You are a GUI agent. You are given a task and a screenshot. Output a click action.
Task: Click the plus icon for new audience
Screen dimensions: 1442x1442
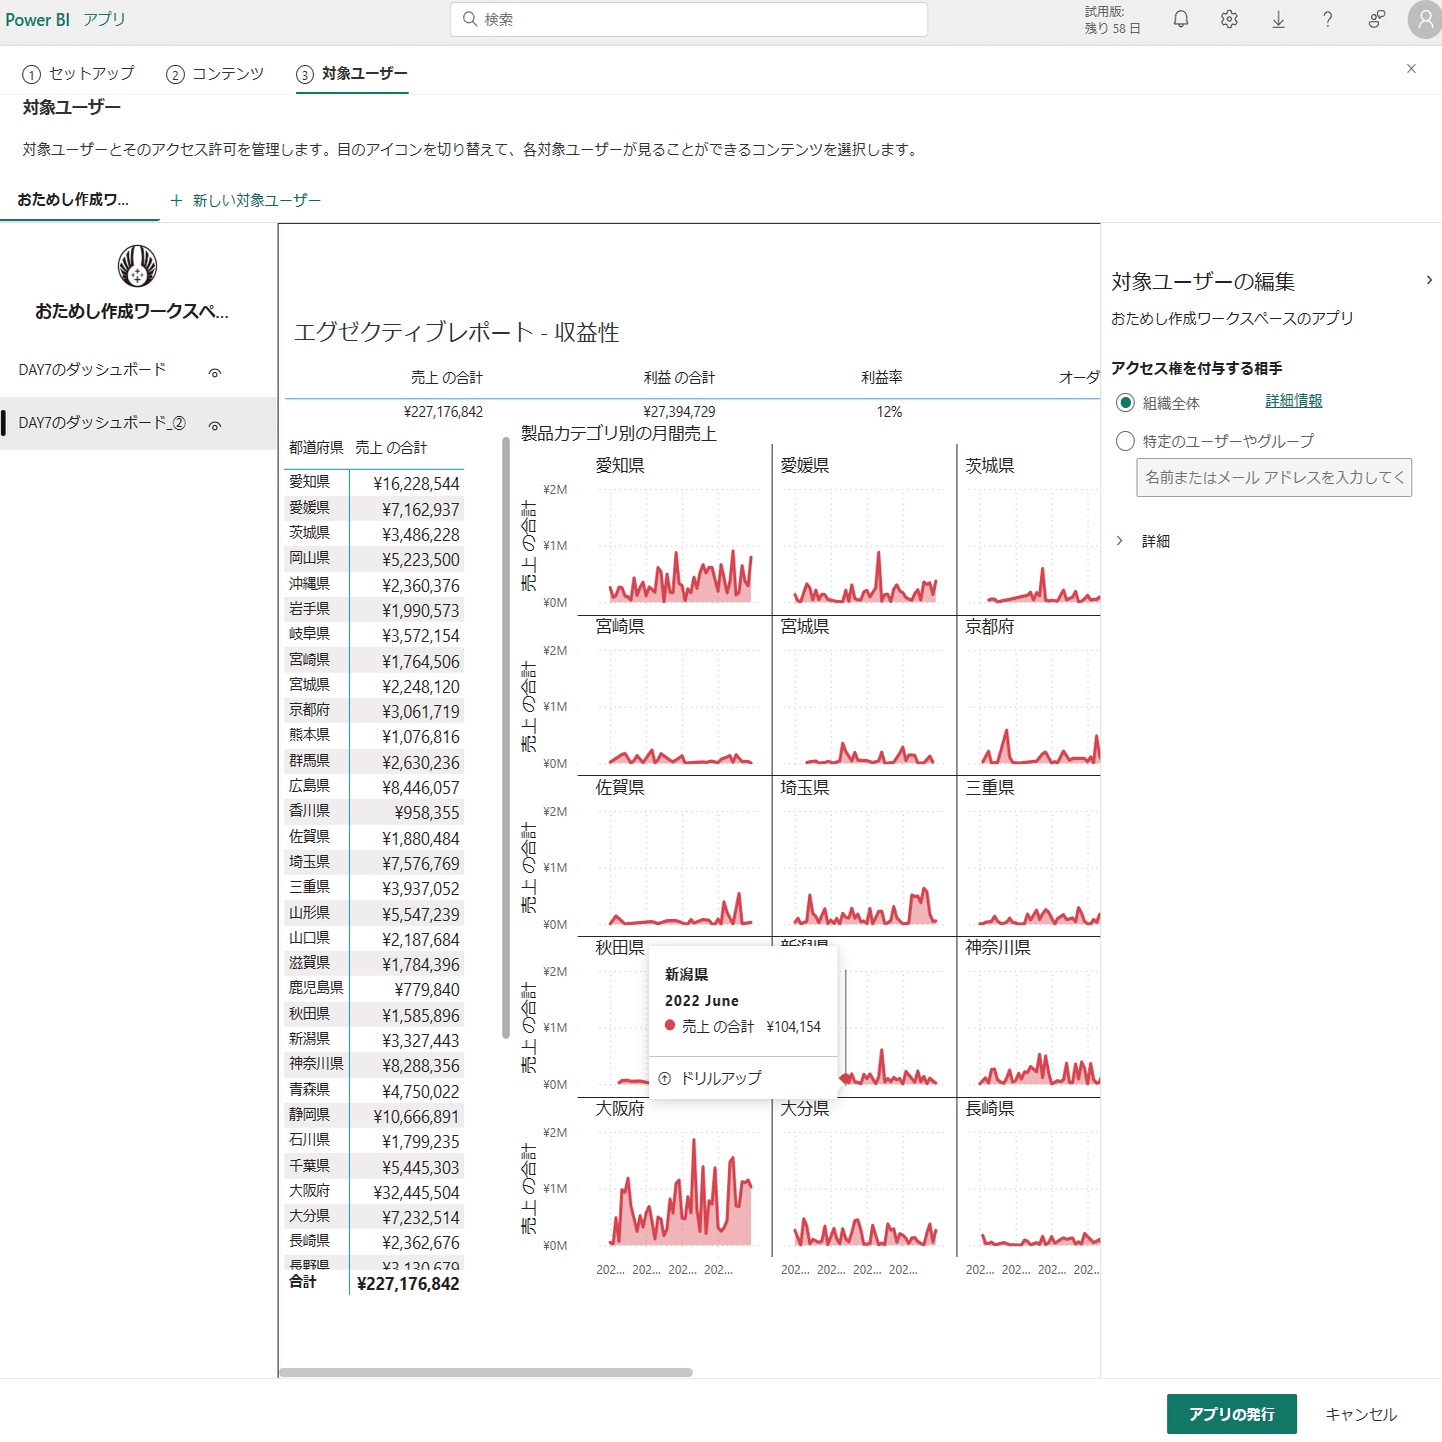176,200
